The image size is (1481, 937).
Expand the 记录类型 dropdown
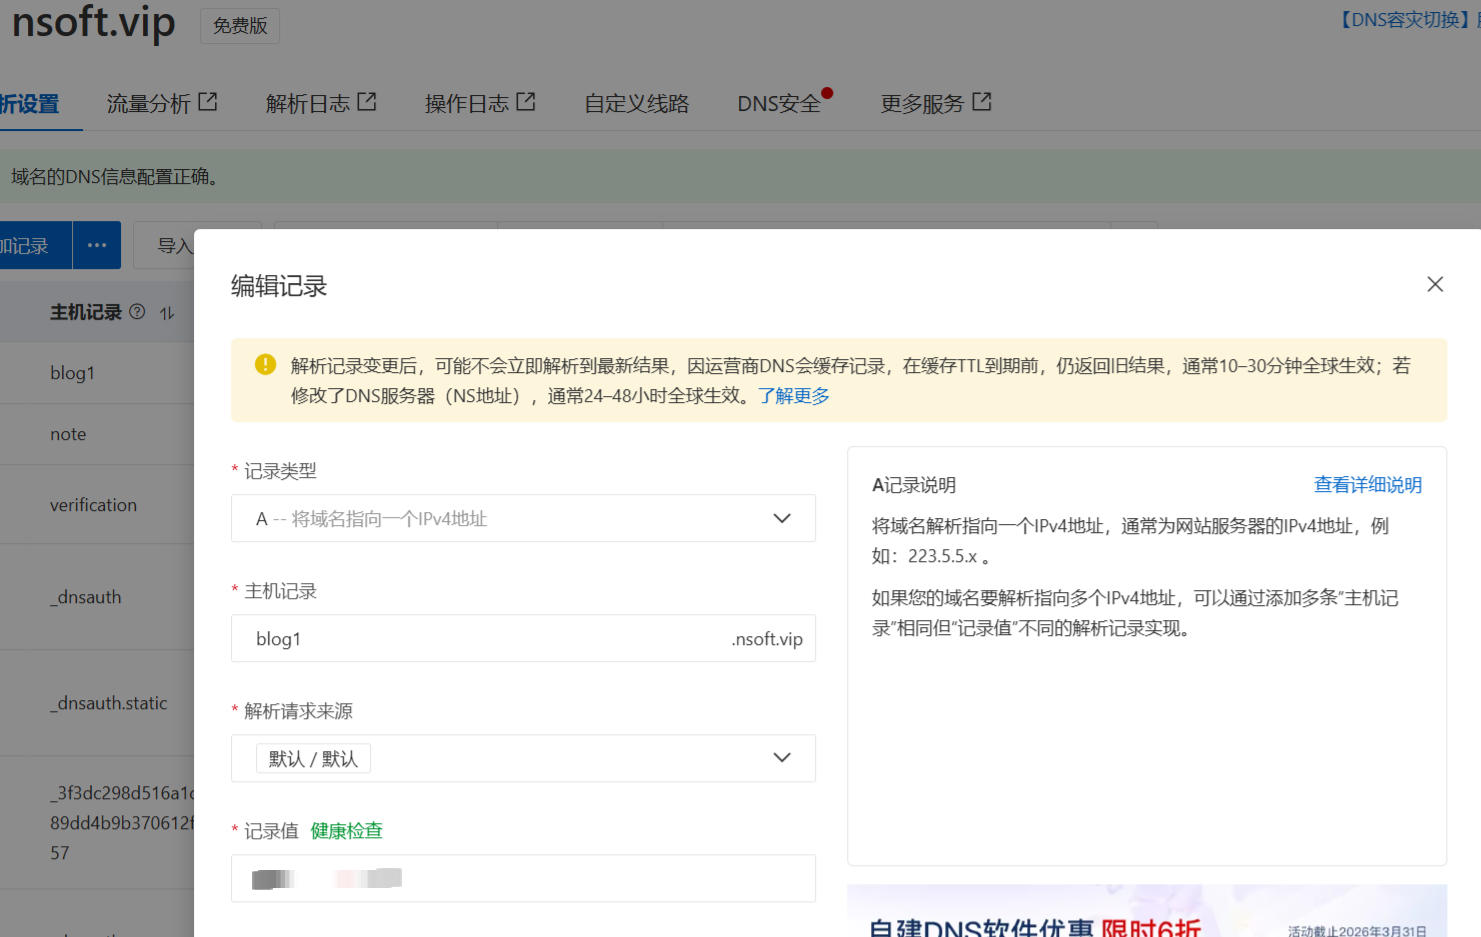click(522, 518)
